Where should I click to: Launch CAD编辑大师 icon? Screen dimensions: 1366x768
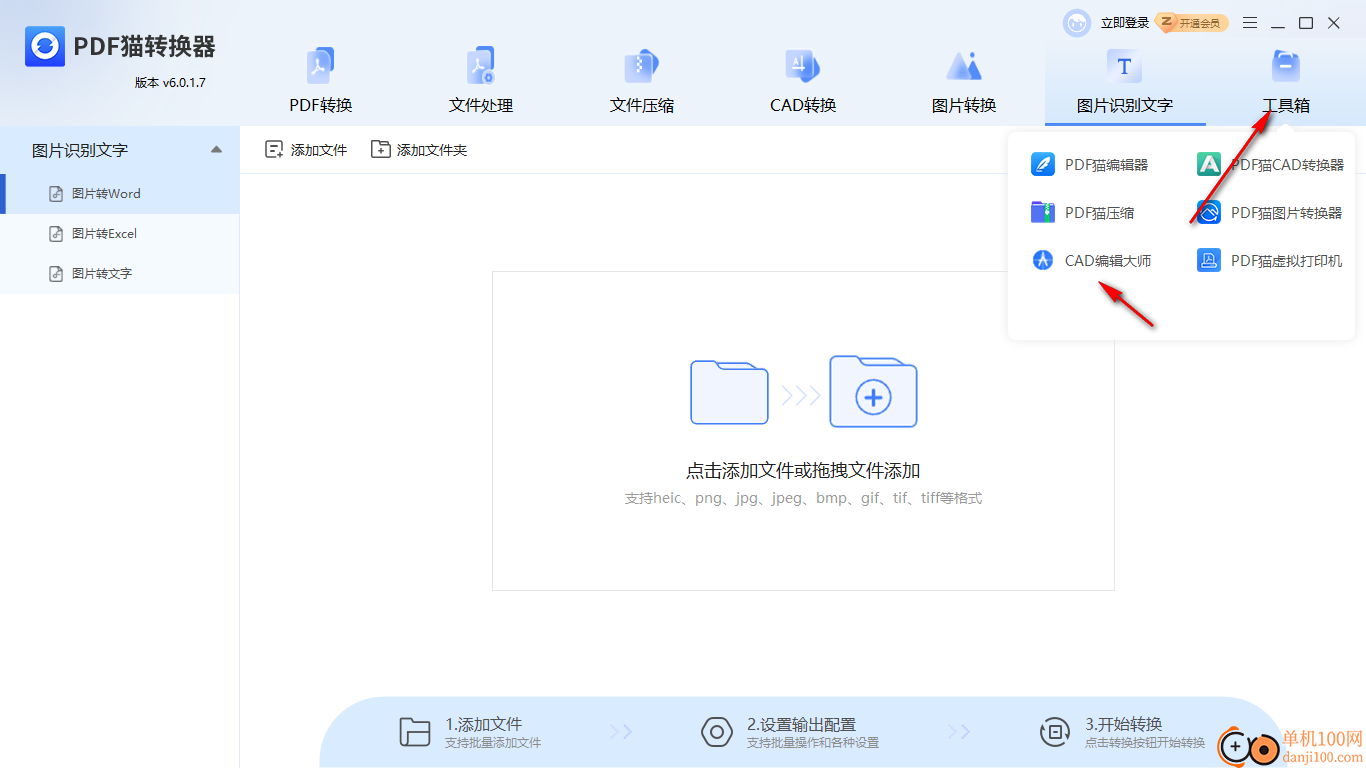point(1043,261)
